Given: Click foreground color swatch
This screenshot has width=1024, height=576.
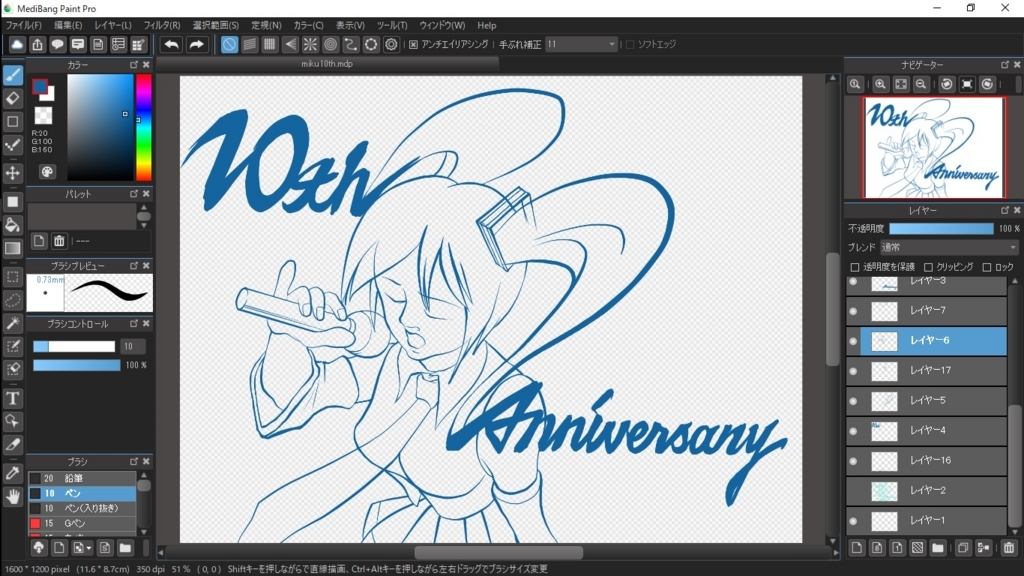Looking at the screenshot, I should tap(40, 87).
